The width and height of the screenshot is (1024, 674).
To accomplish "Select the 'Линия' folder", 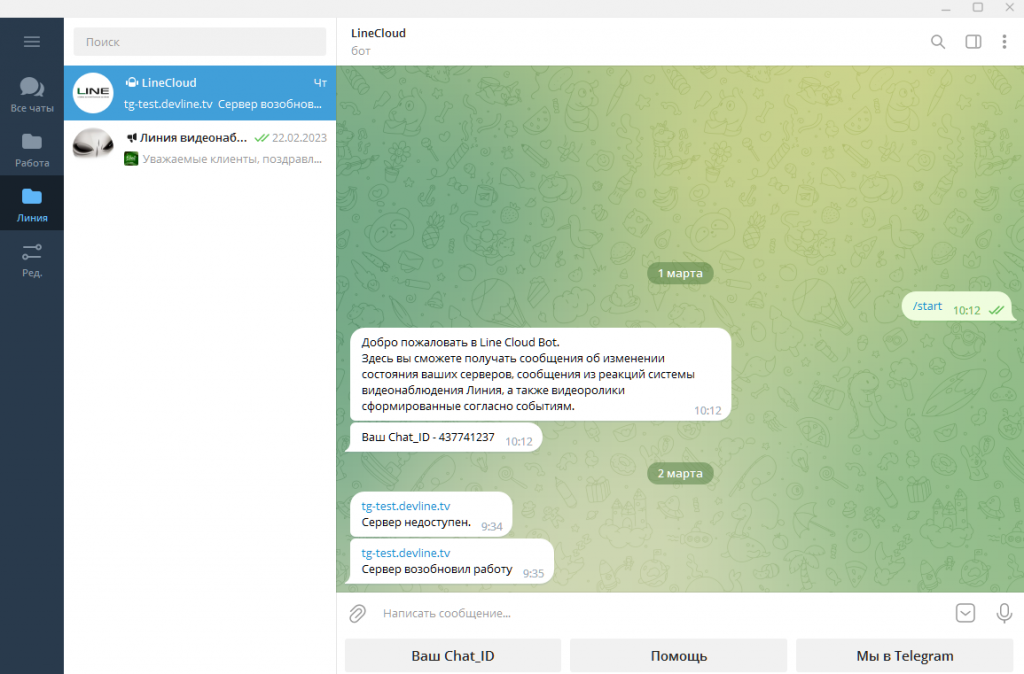I will pyautogui.click(x=31, y=204).
